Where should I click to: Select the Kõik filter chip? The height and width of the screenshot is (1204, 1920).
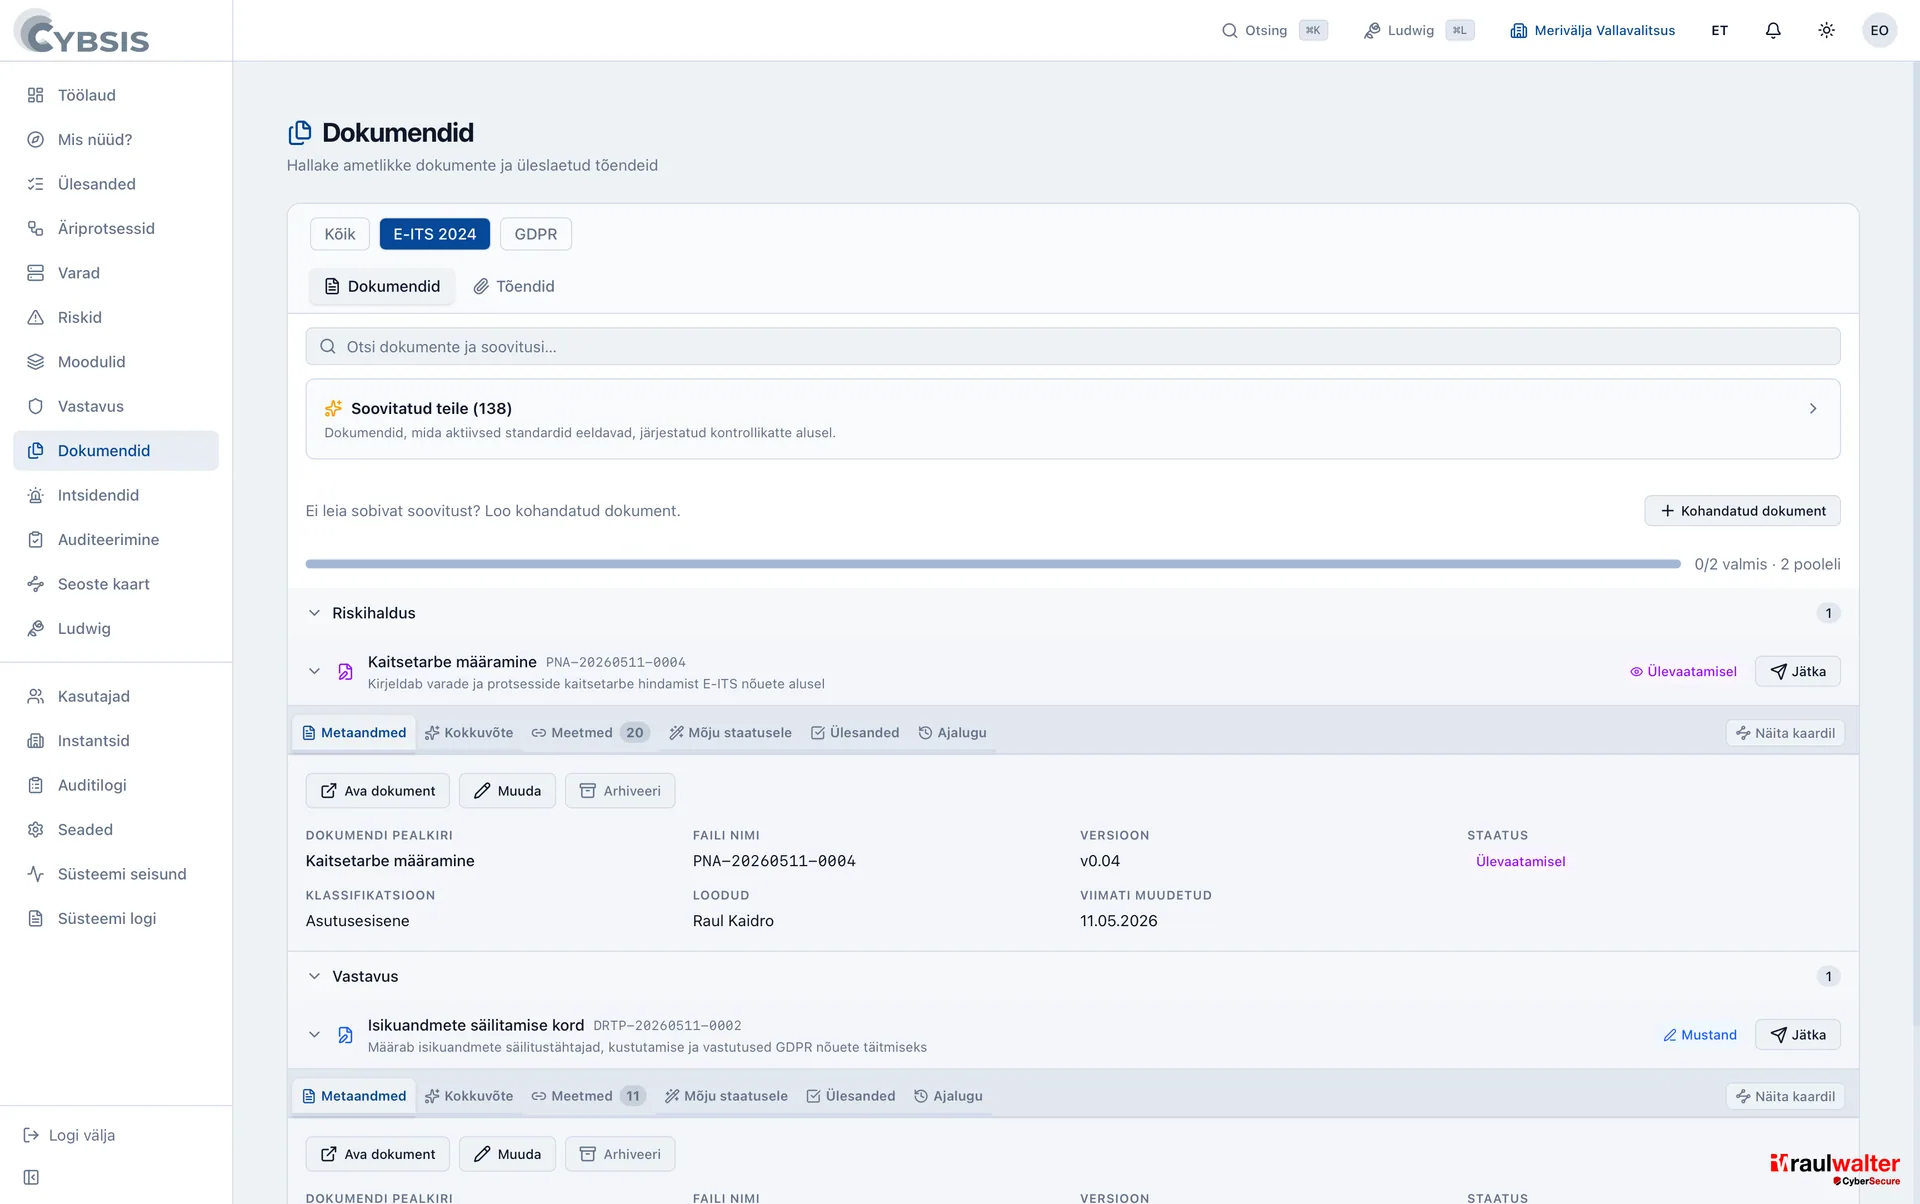pos(340,234)
